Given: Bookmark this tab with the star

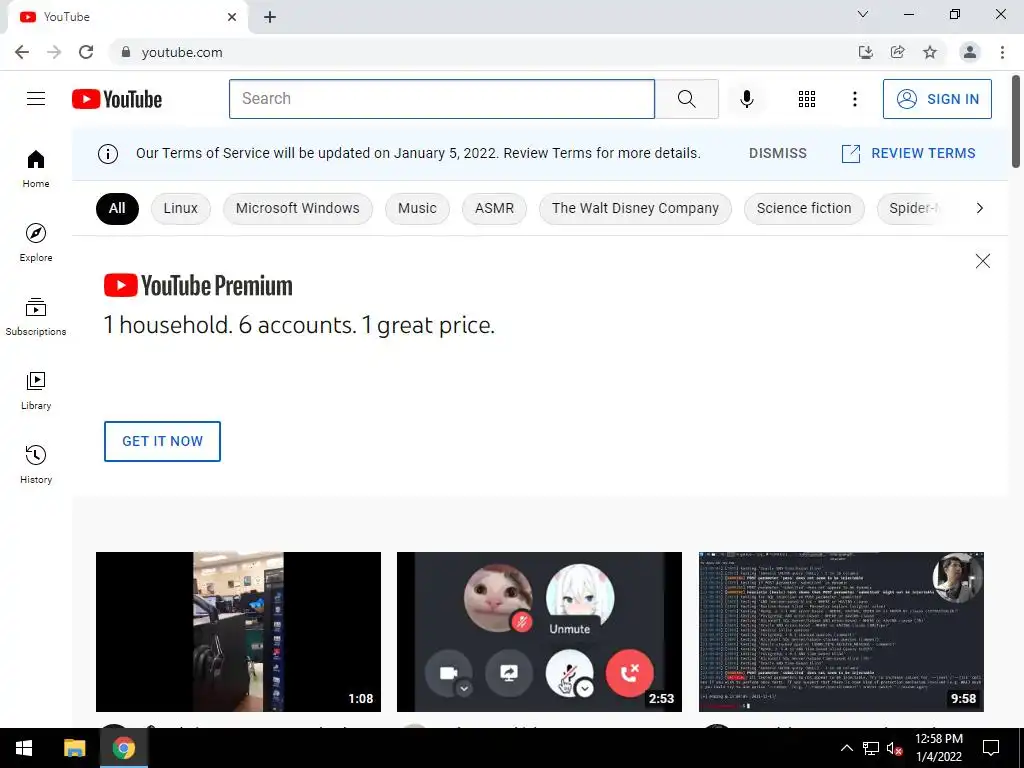Looking at the screenshot, I should 930,52.
